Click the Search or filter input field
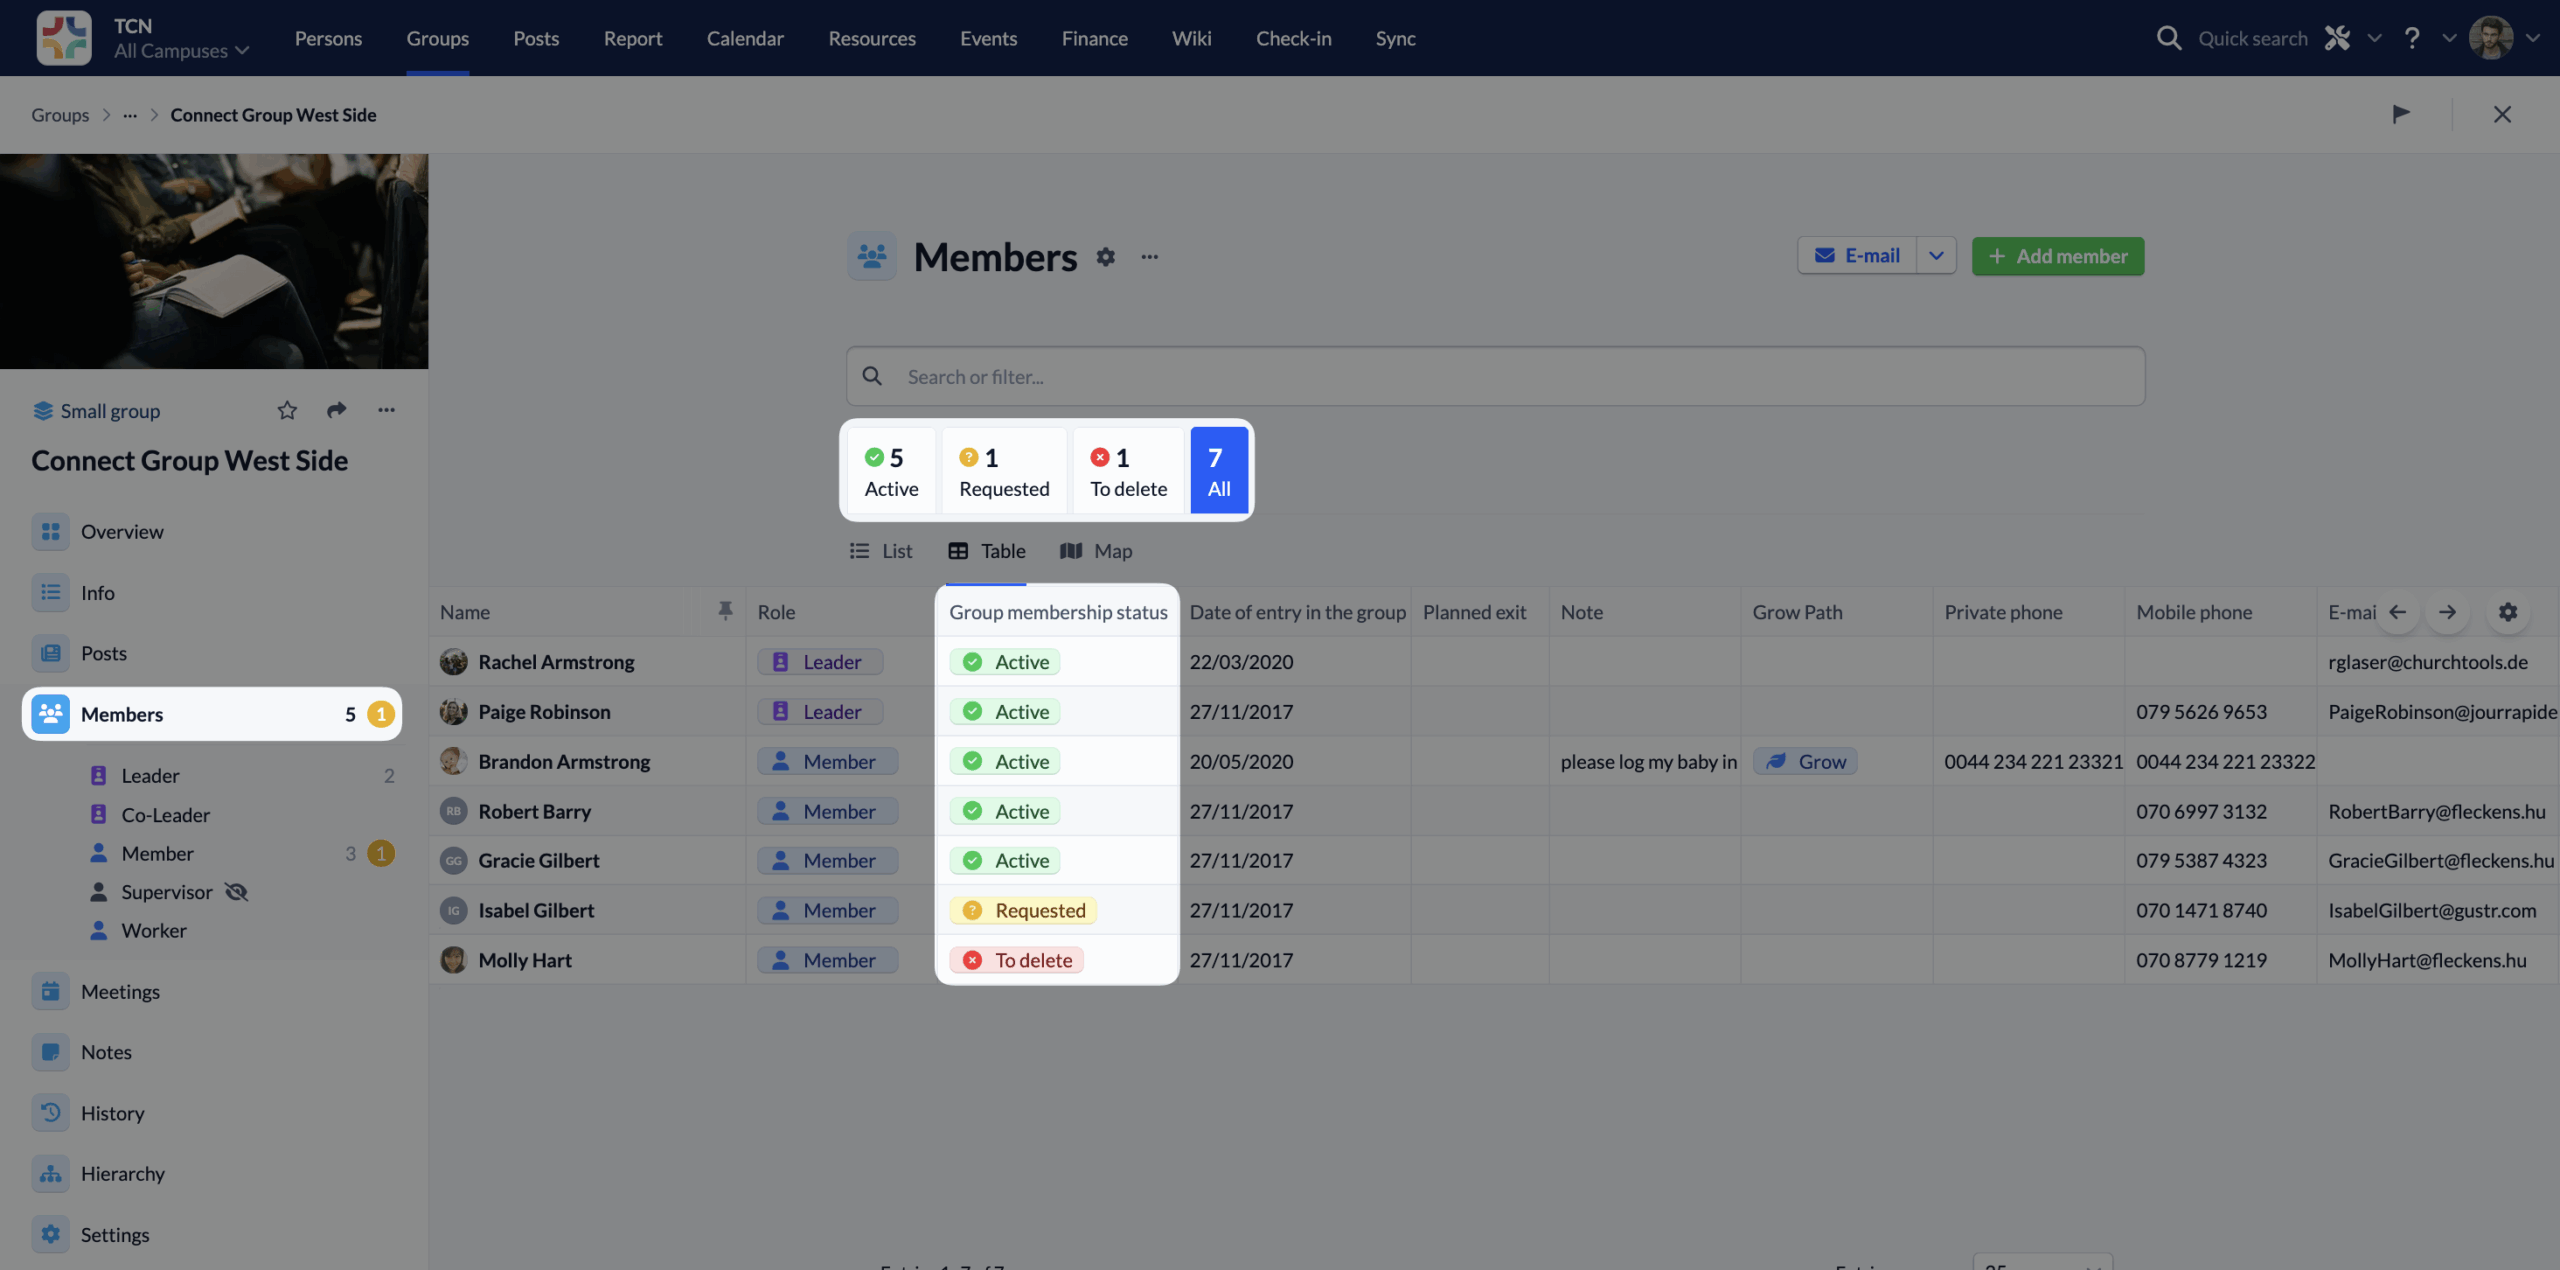This screenshot has height=1270, width=2560. pyautogui.click(x=1494, y=376)
